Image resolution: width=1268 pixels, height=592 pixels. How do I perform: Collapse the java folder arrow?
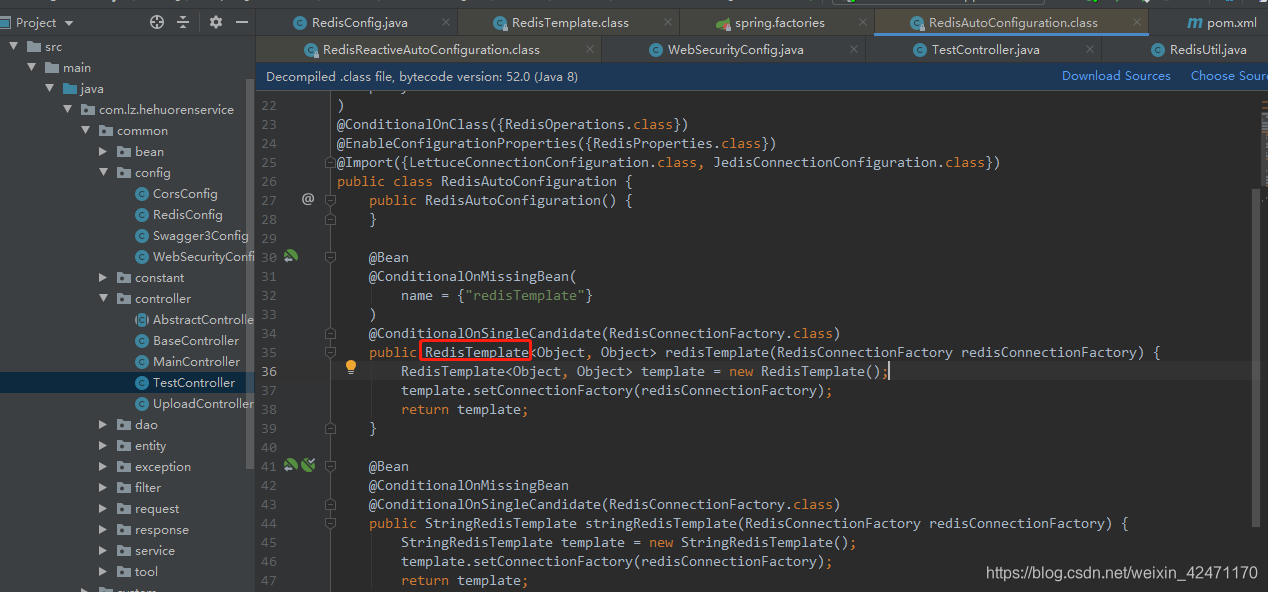click(x=50, y=89)
